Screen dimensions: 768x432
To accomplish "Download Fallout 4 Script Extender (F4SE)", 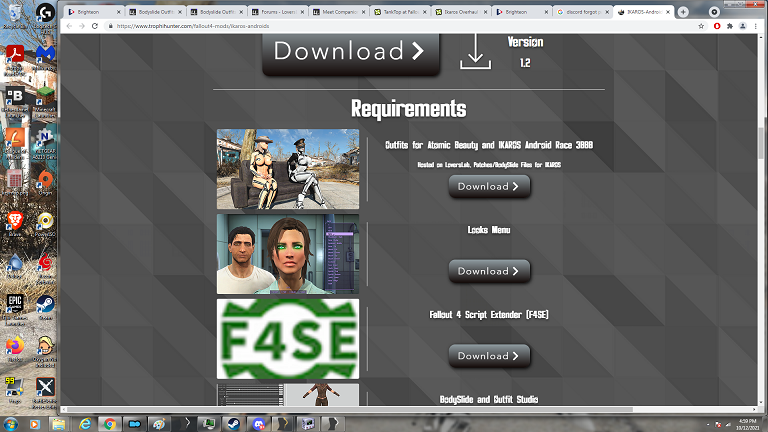I will tap(489, 356).
